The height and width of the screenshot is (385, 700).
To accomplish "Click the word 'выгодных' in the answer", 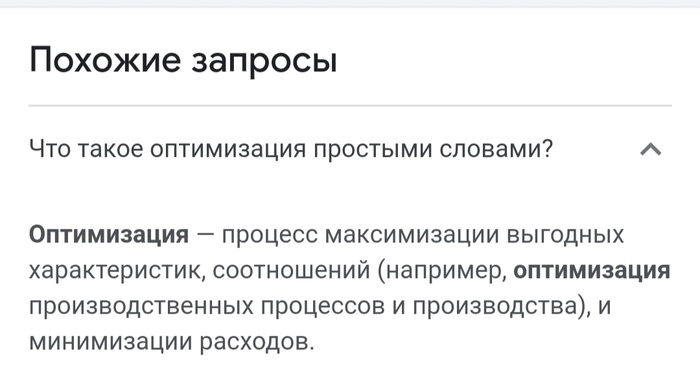I will (565, 235).
